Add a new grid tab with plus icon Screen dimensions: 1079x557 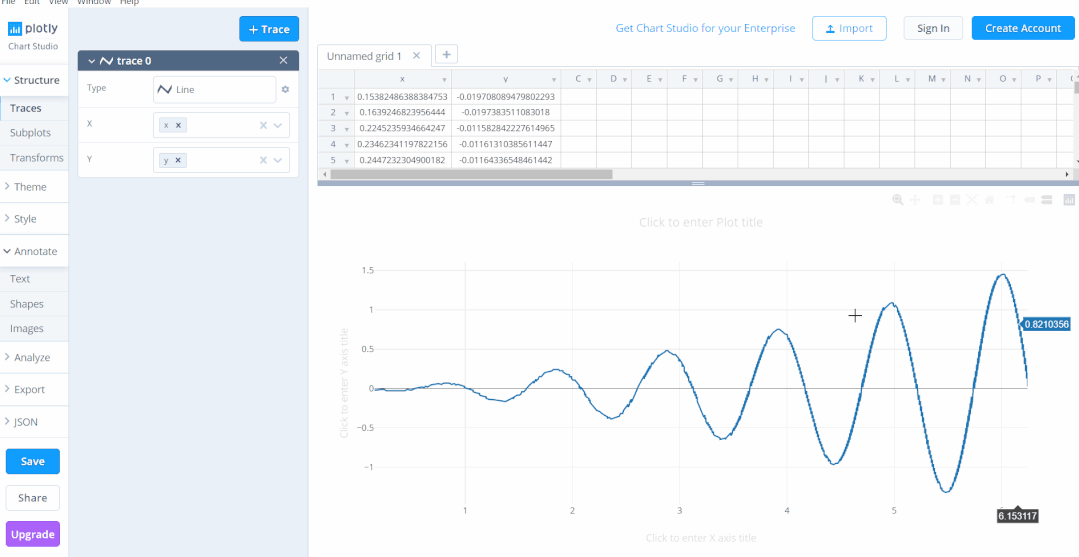point(446,55)
